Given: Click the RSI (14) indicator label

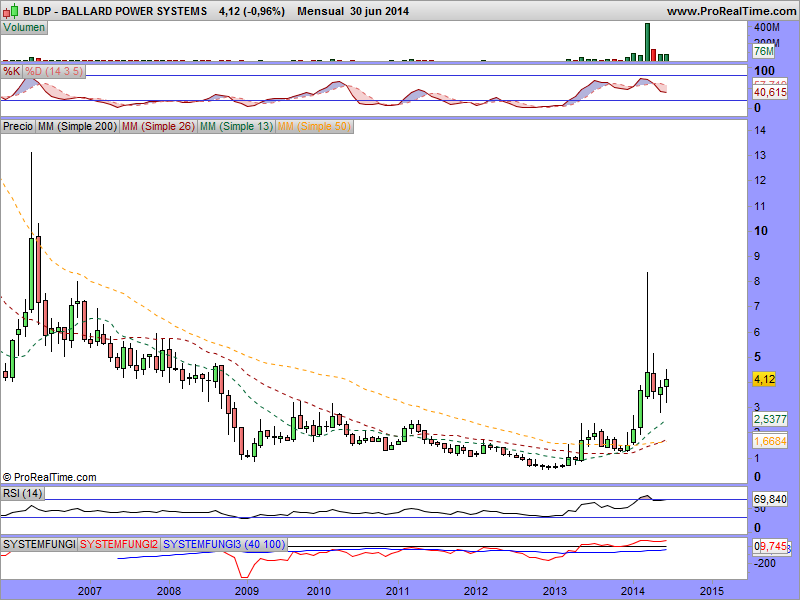Looking at the screenshot, I should point(22,493).
